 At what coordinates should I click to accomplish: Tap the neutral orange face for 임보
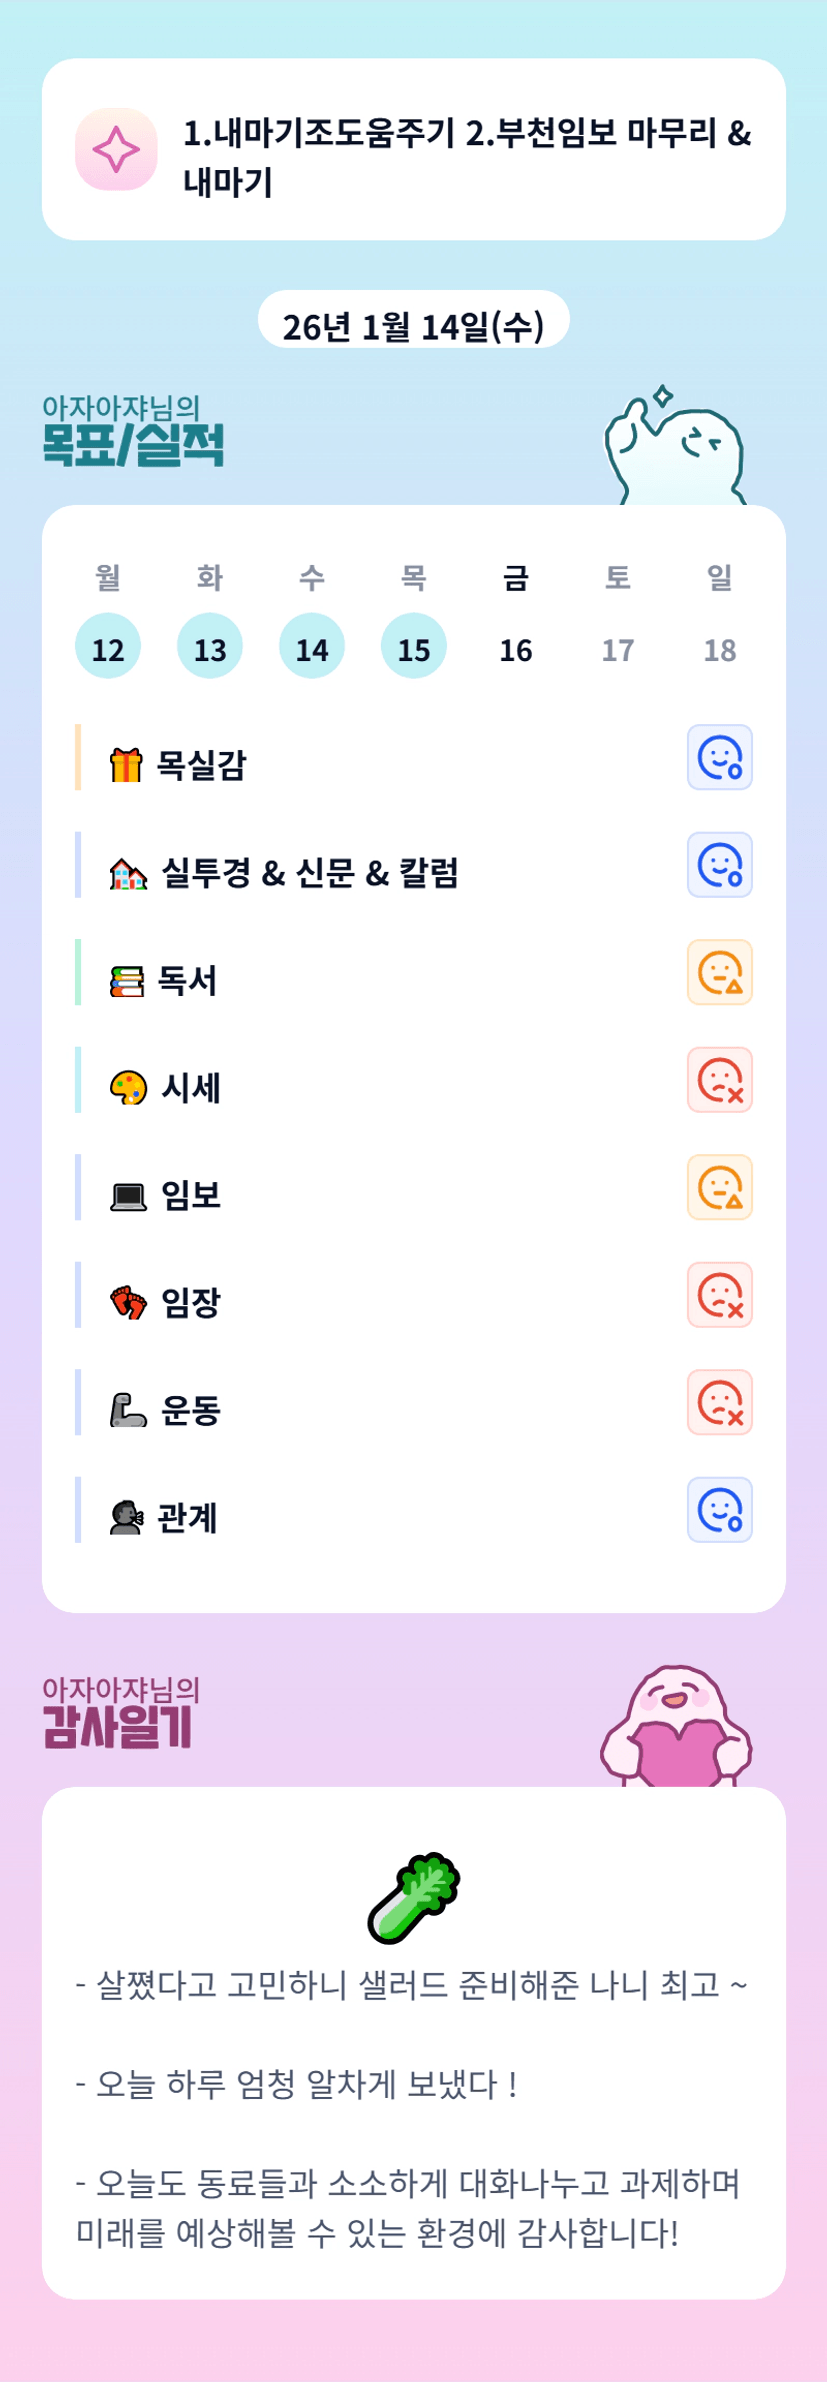719,1187
